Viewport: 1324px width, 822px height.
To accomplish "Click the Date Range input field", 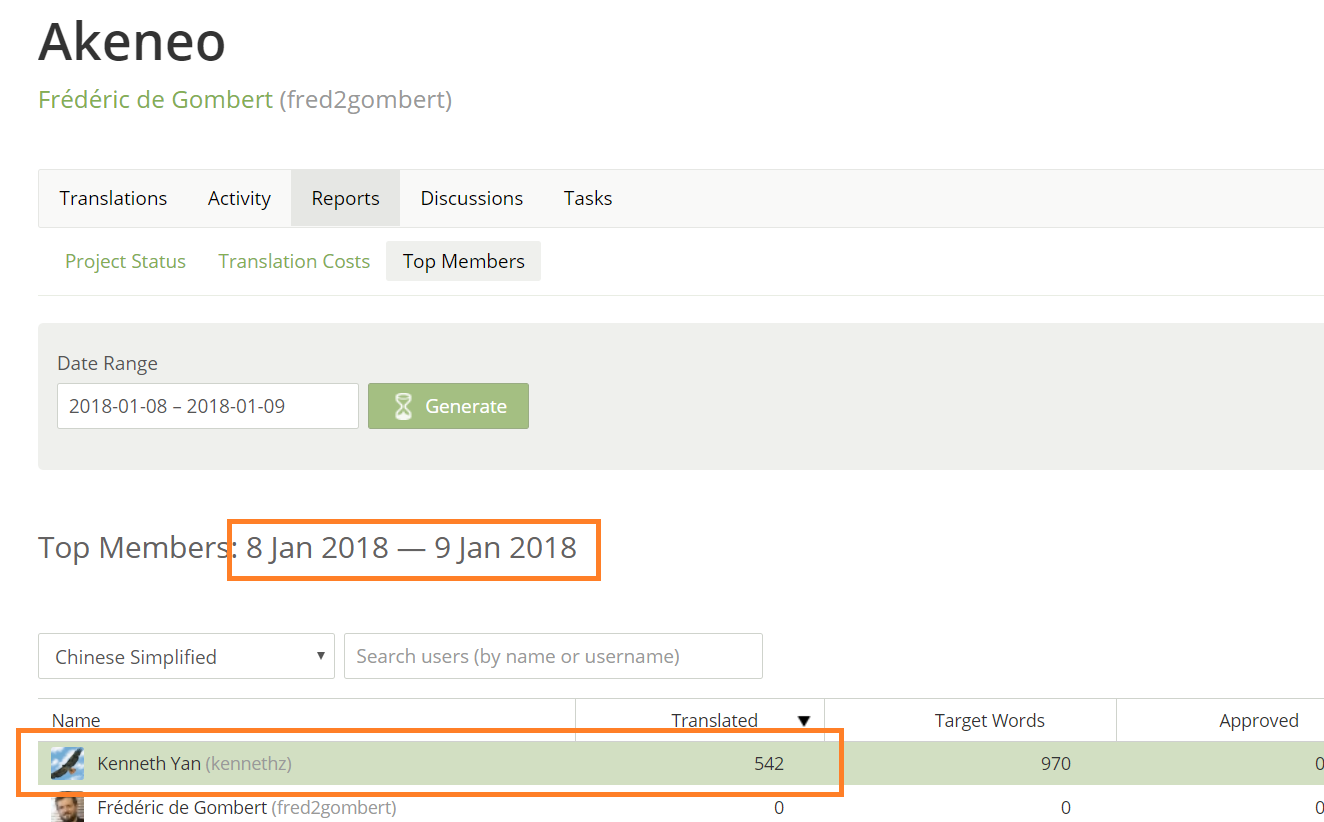I will pos(207,406).
